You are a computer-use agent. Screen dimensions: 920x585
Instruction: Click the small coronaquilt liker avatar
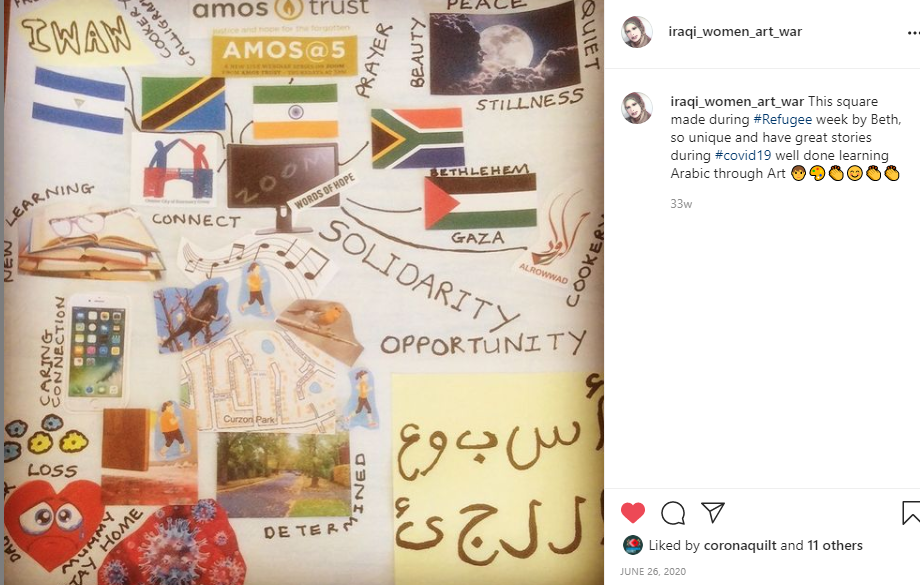tap(632, 546)
